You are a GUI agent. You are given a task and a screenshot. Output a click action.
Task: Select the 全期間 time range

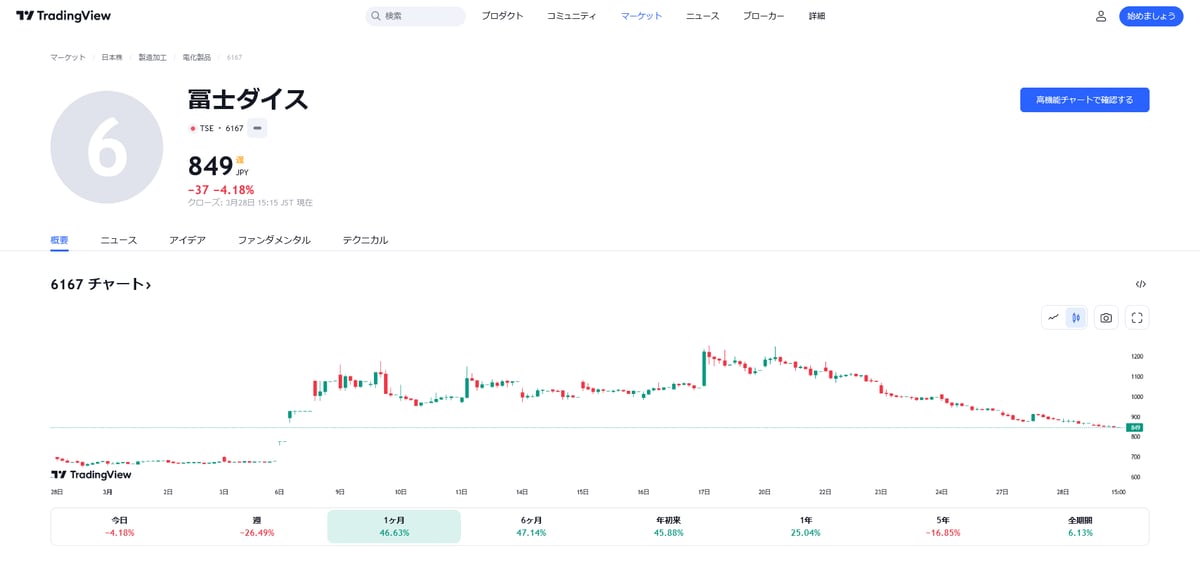click(1080, 526)
